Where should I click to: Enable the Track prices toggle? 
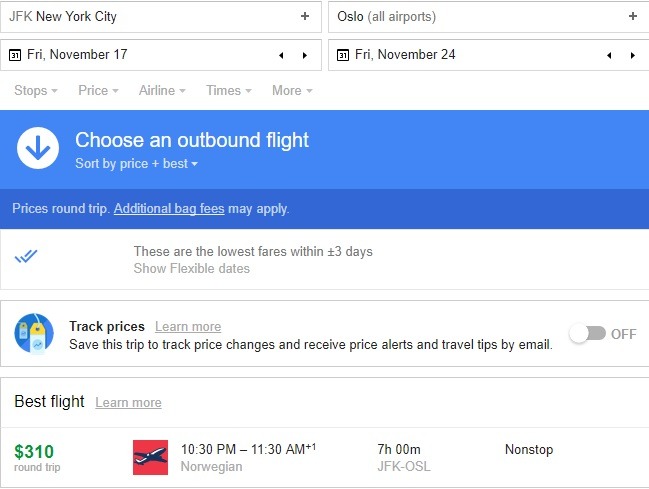tap(587, 333)
